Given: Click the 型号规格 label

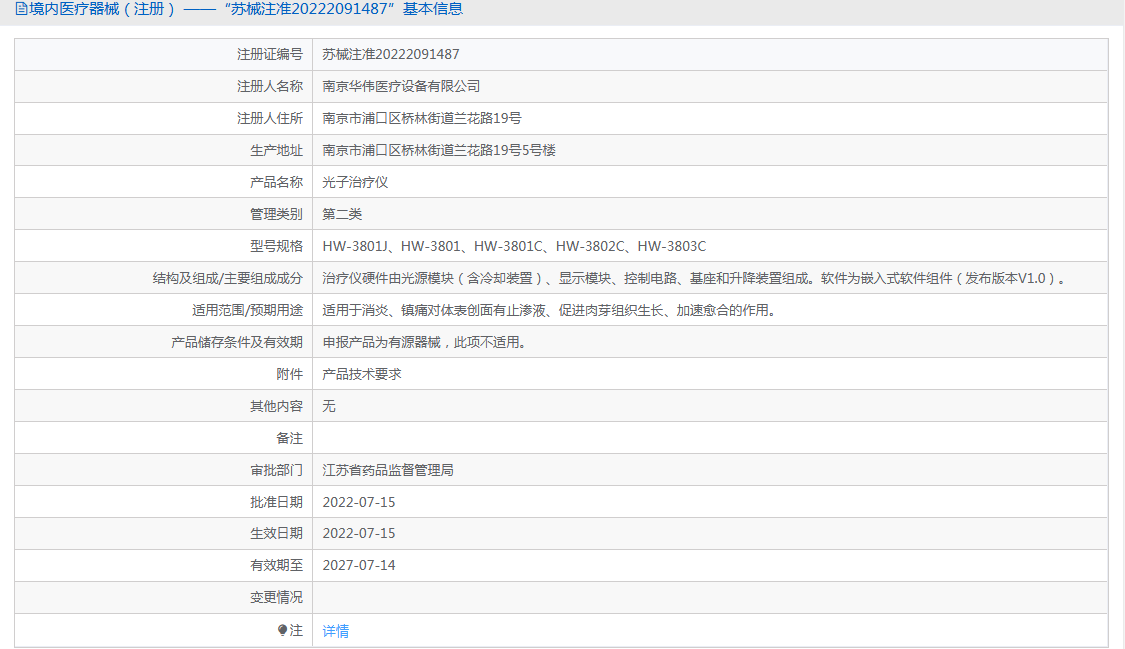Looking at the screenshot, I should coord(276,247).
